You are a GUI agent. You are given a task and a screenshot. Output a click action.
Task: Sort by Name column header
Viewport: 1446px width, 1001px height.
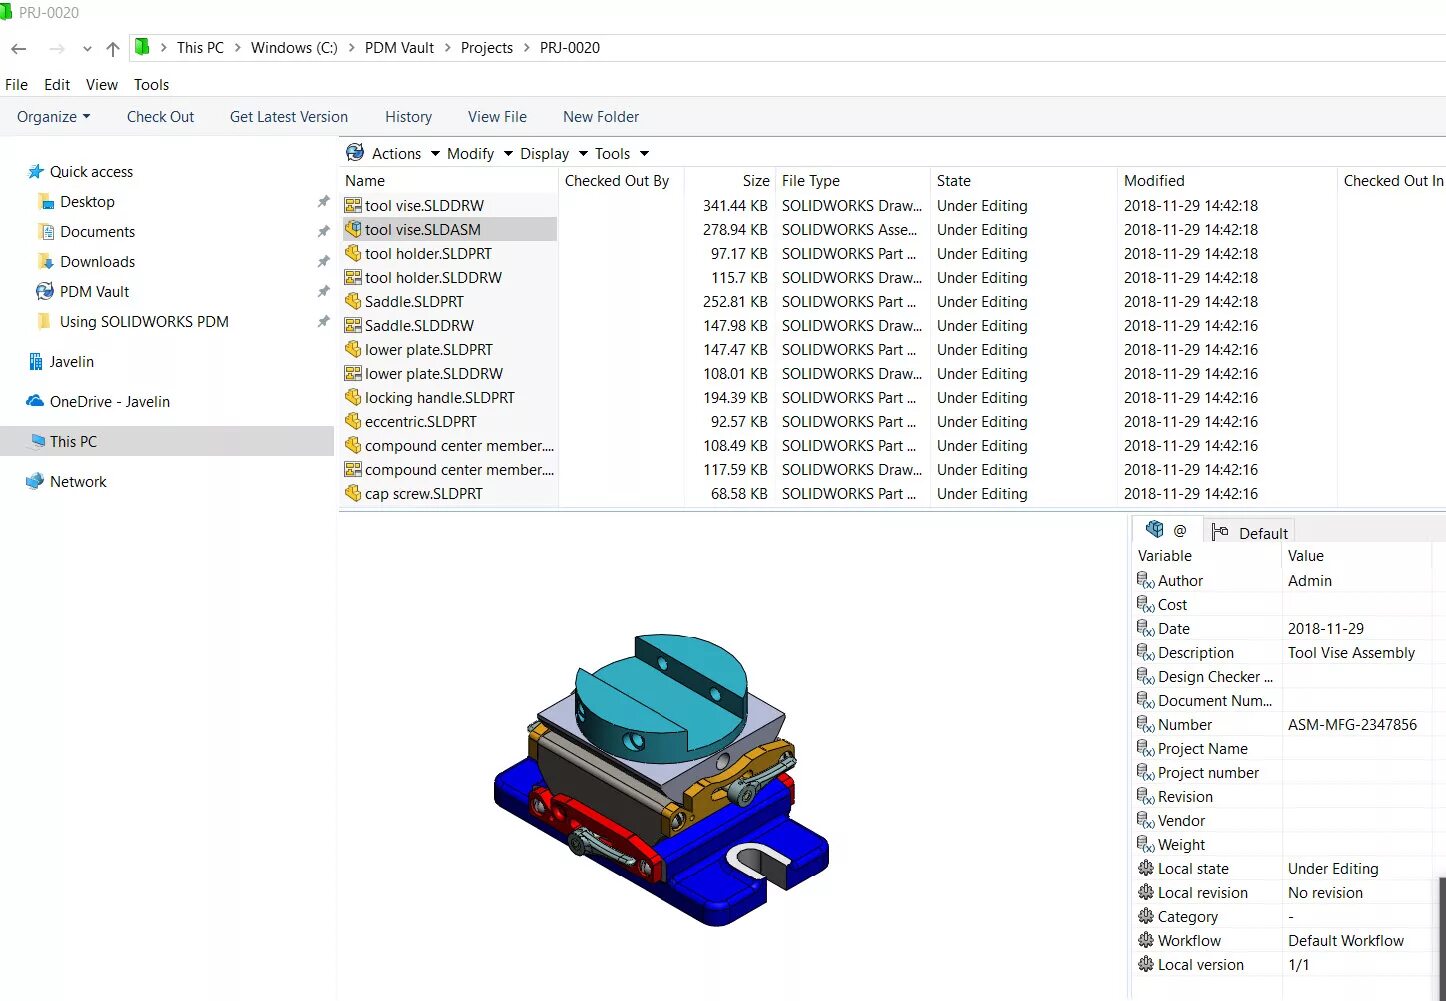pos(365,180)
